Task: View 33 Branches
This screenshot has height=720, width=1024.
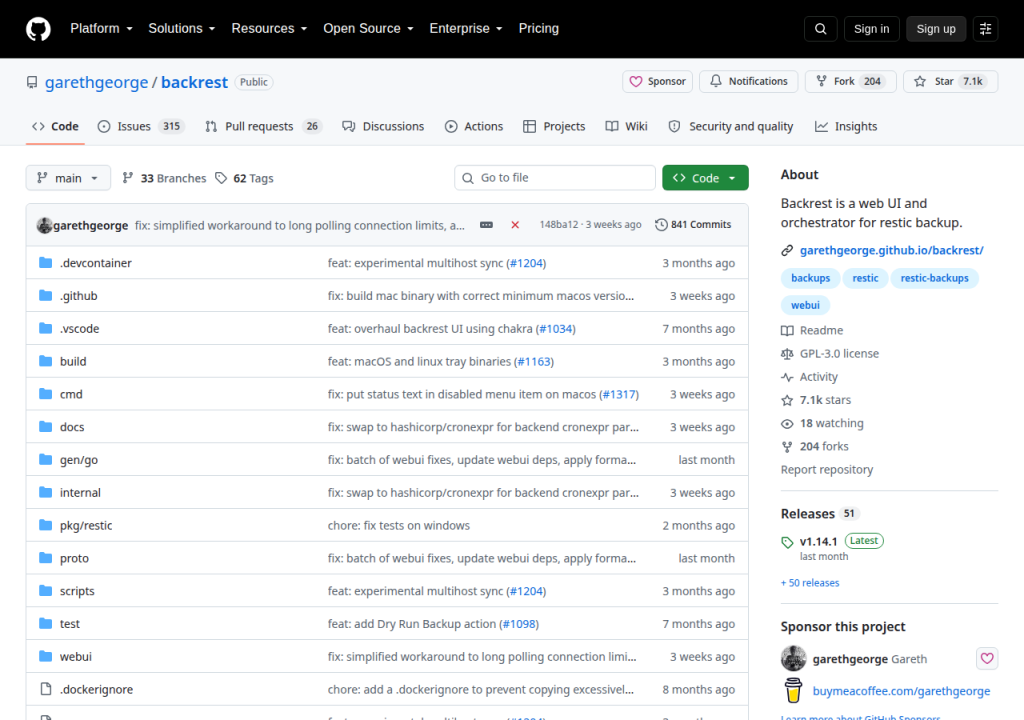Action: (x=164, y=178)
